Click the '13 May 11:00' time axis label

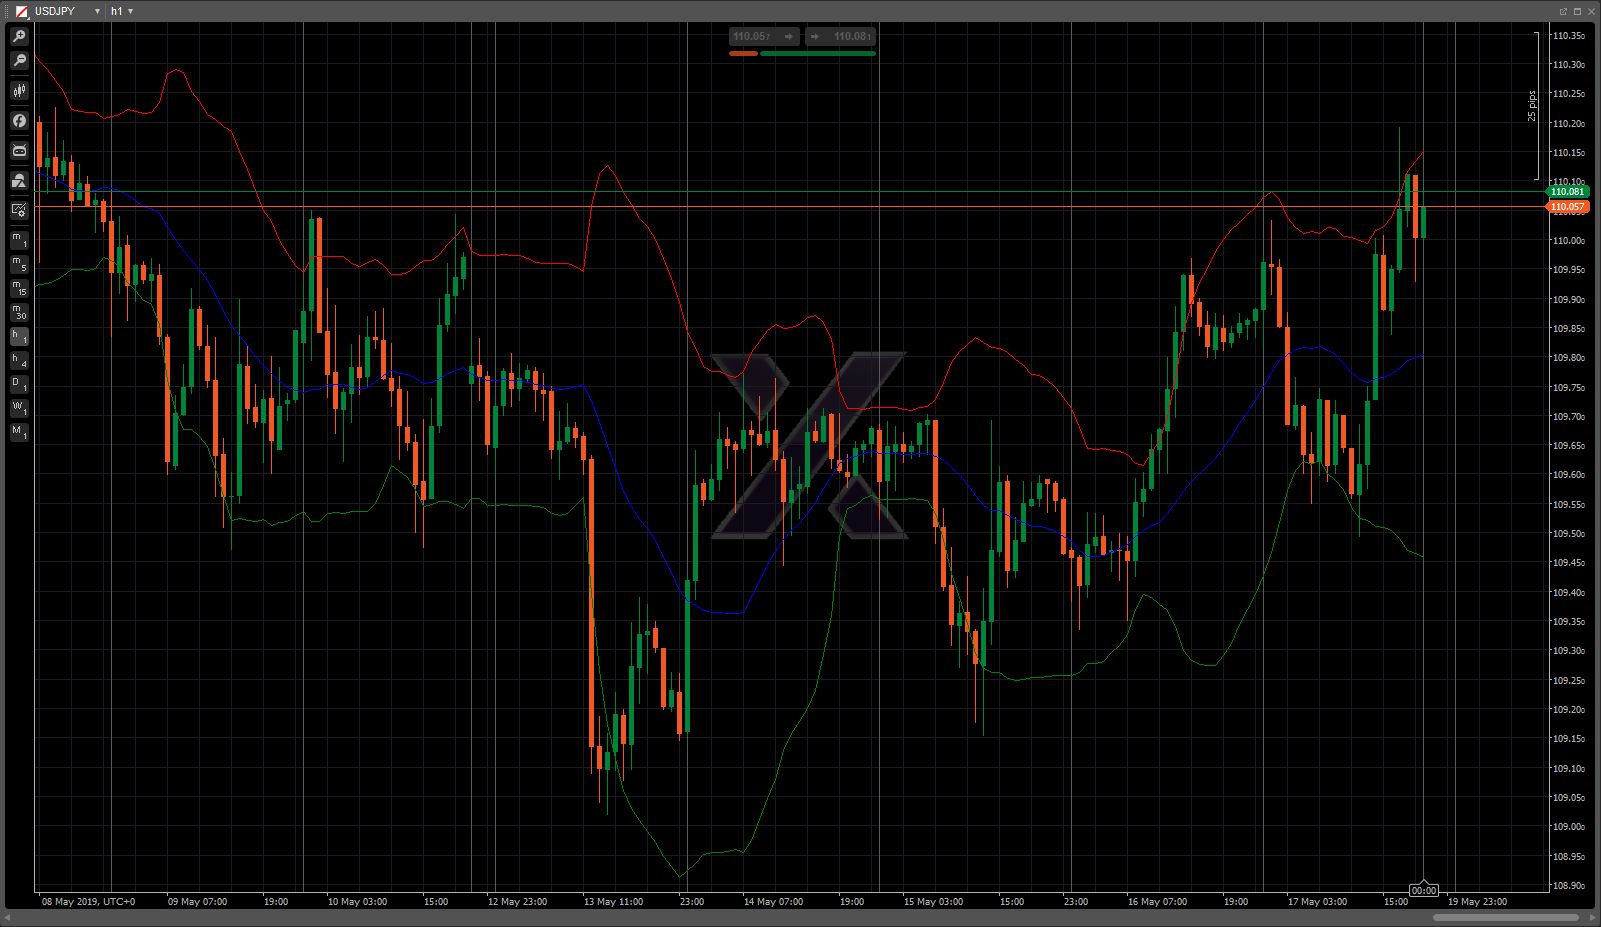(613, 902)
